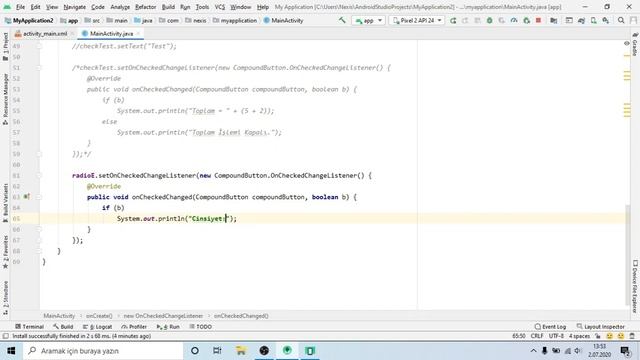Image resolution: width=640 pixels, height=360 pixels.
Task: Click the onCreate() editor breadcrumb
Action: coord(99,316)
